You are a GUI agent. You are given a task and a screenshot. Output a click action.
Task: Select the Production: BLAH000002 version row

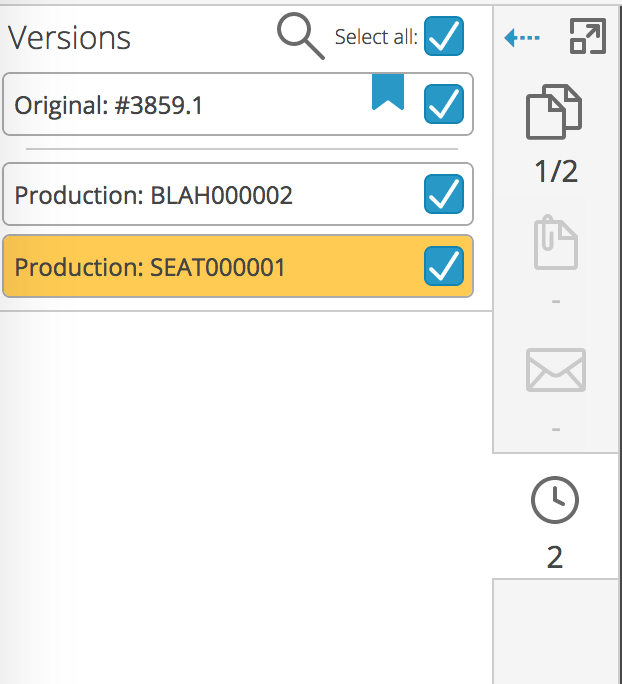click(x=238, y=194)
